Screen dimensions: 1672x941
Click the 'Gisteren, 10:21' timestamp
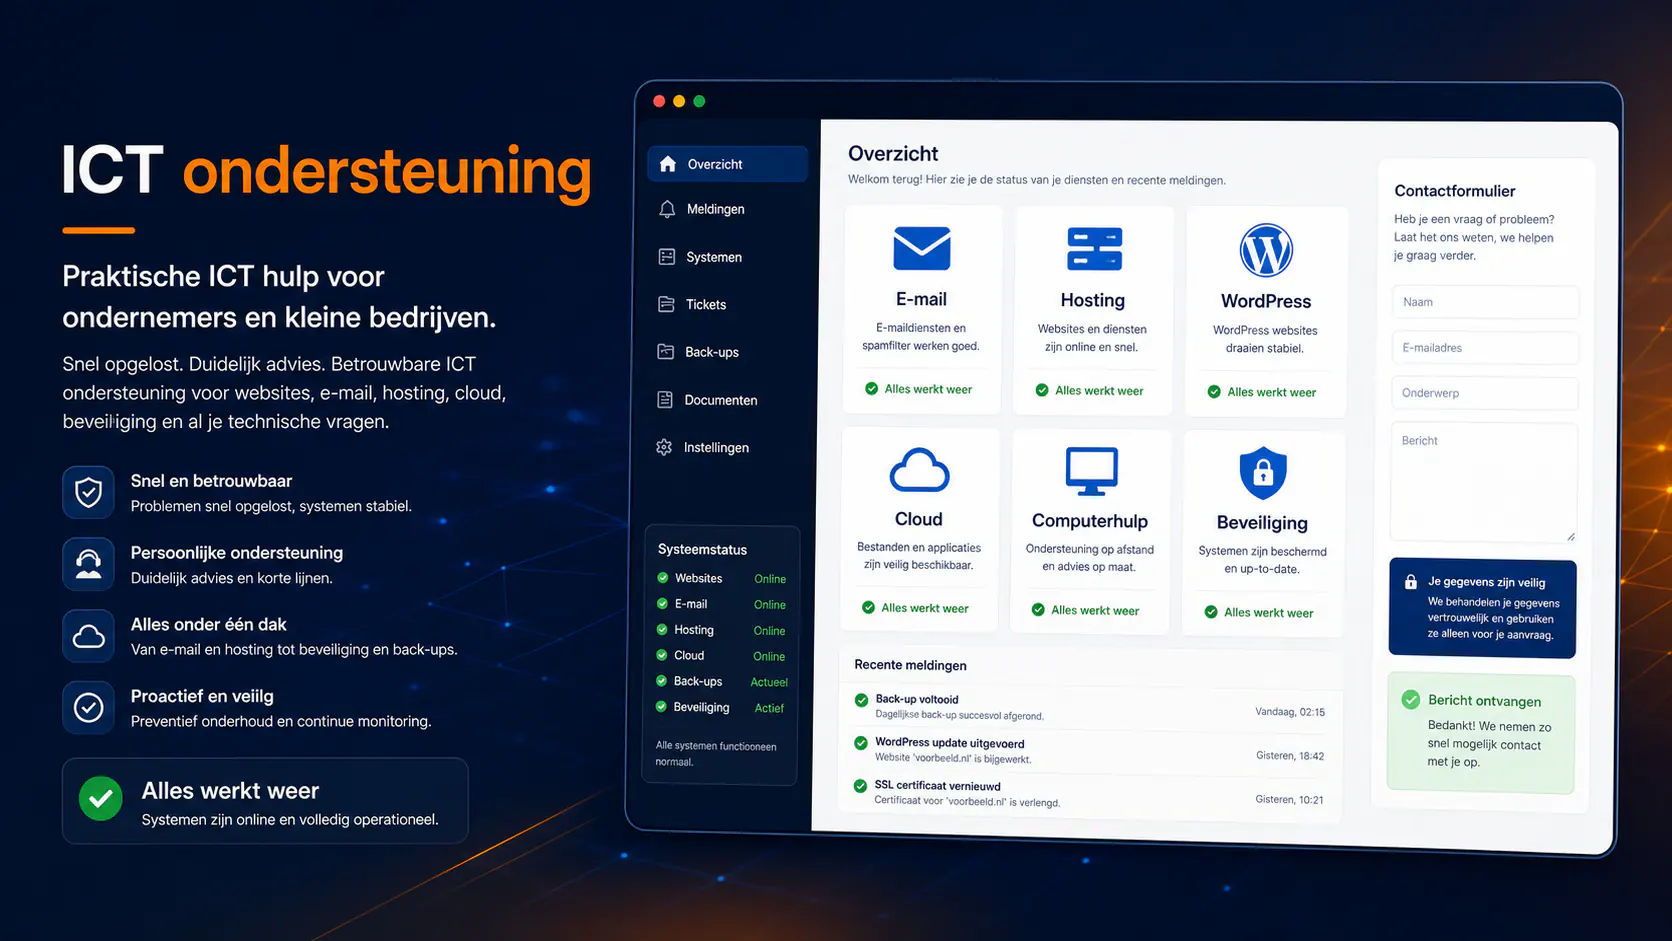[1289, 799]
